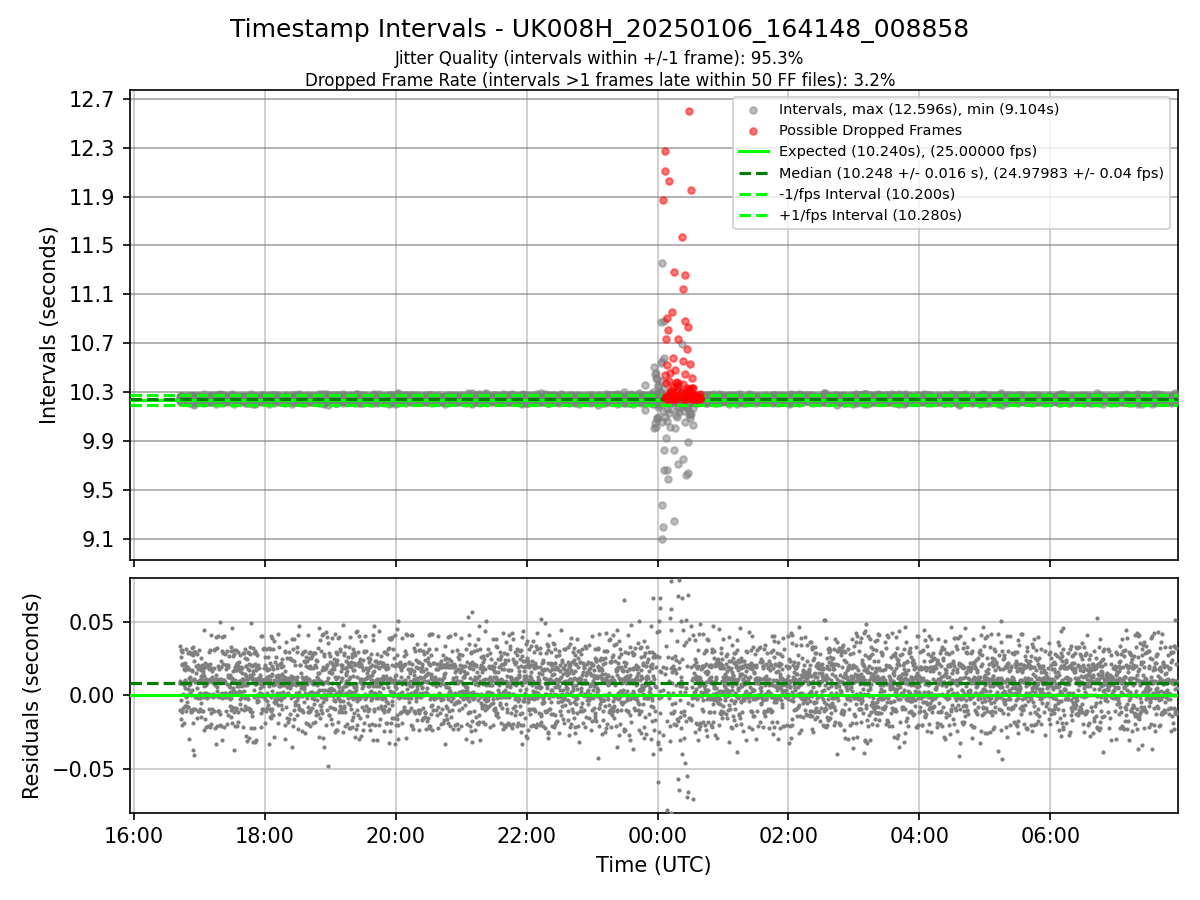Click the red dot marker beside 'Possible Dropped Frames'
1200x900 pixels.
pyautogui.click(x=754, y=131)
